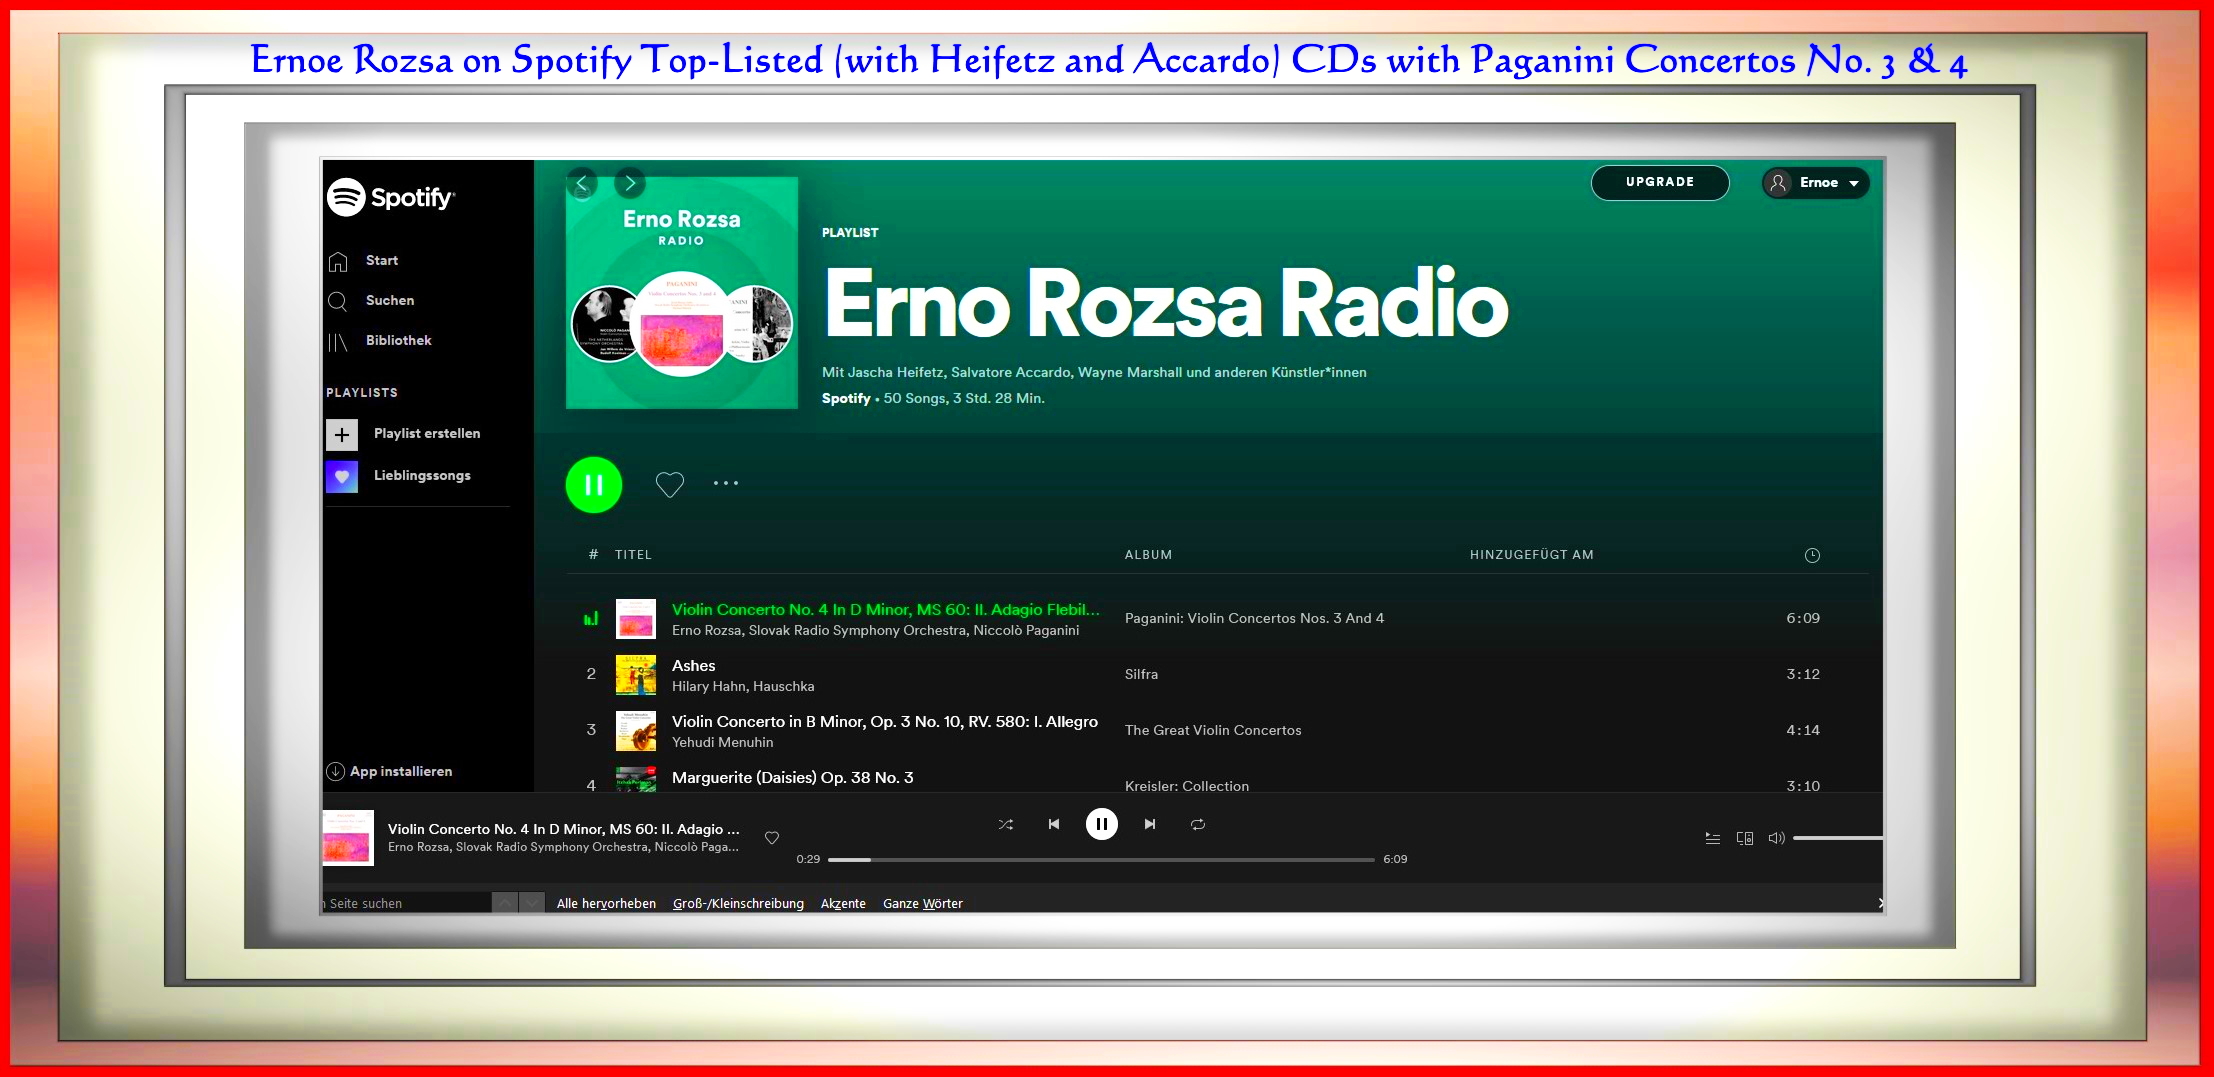Click App installieren link
Viewport: 2214px width, 1077px height.
(x=389, y=771)
